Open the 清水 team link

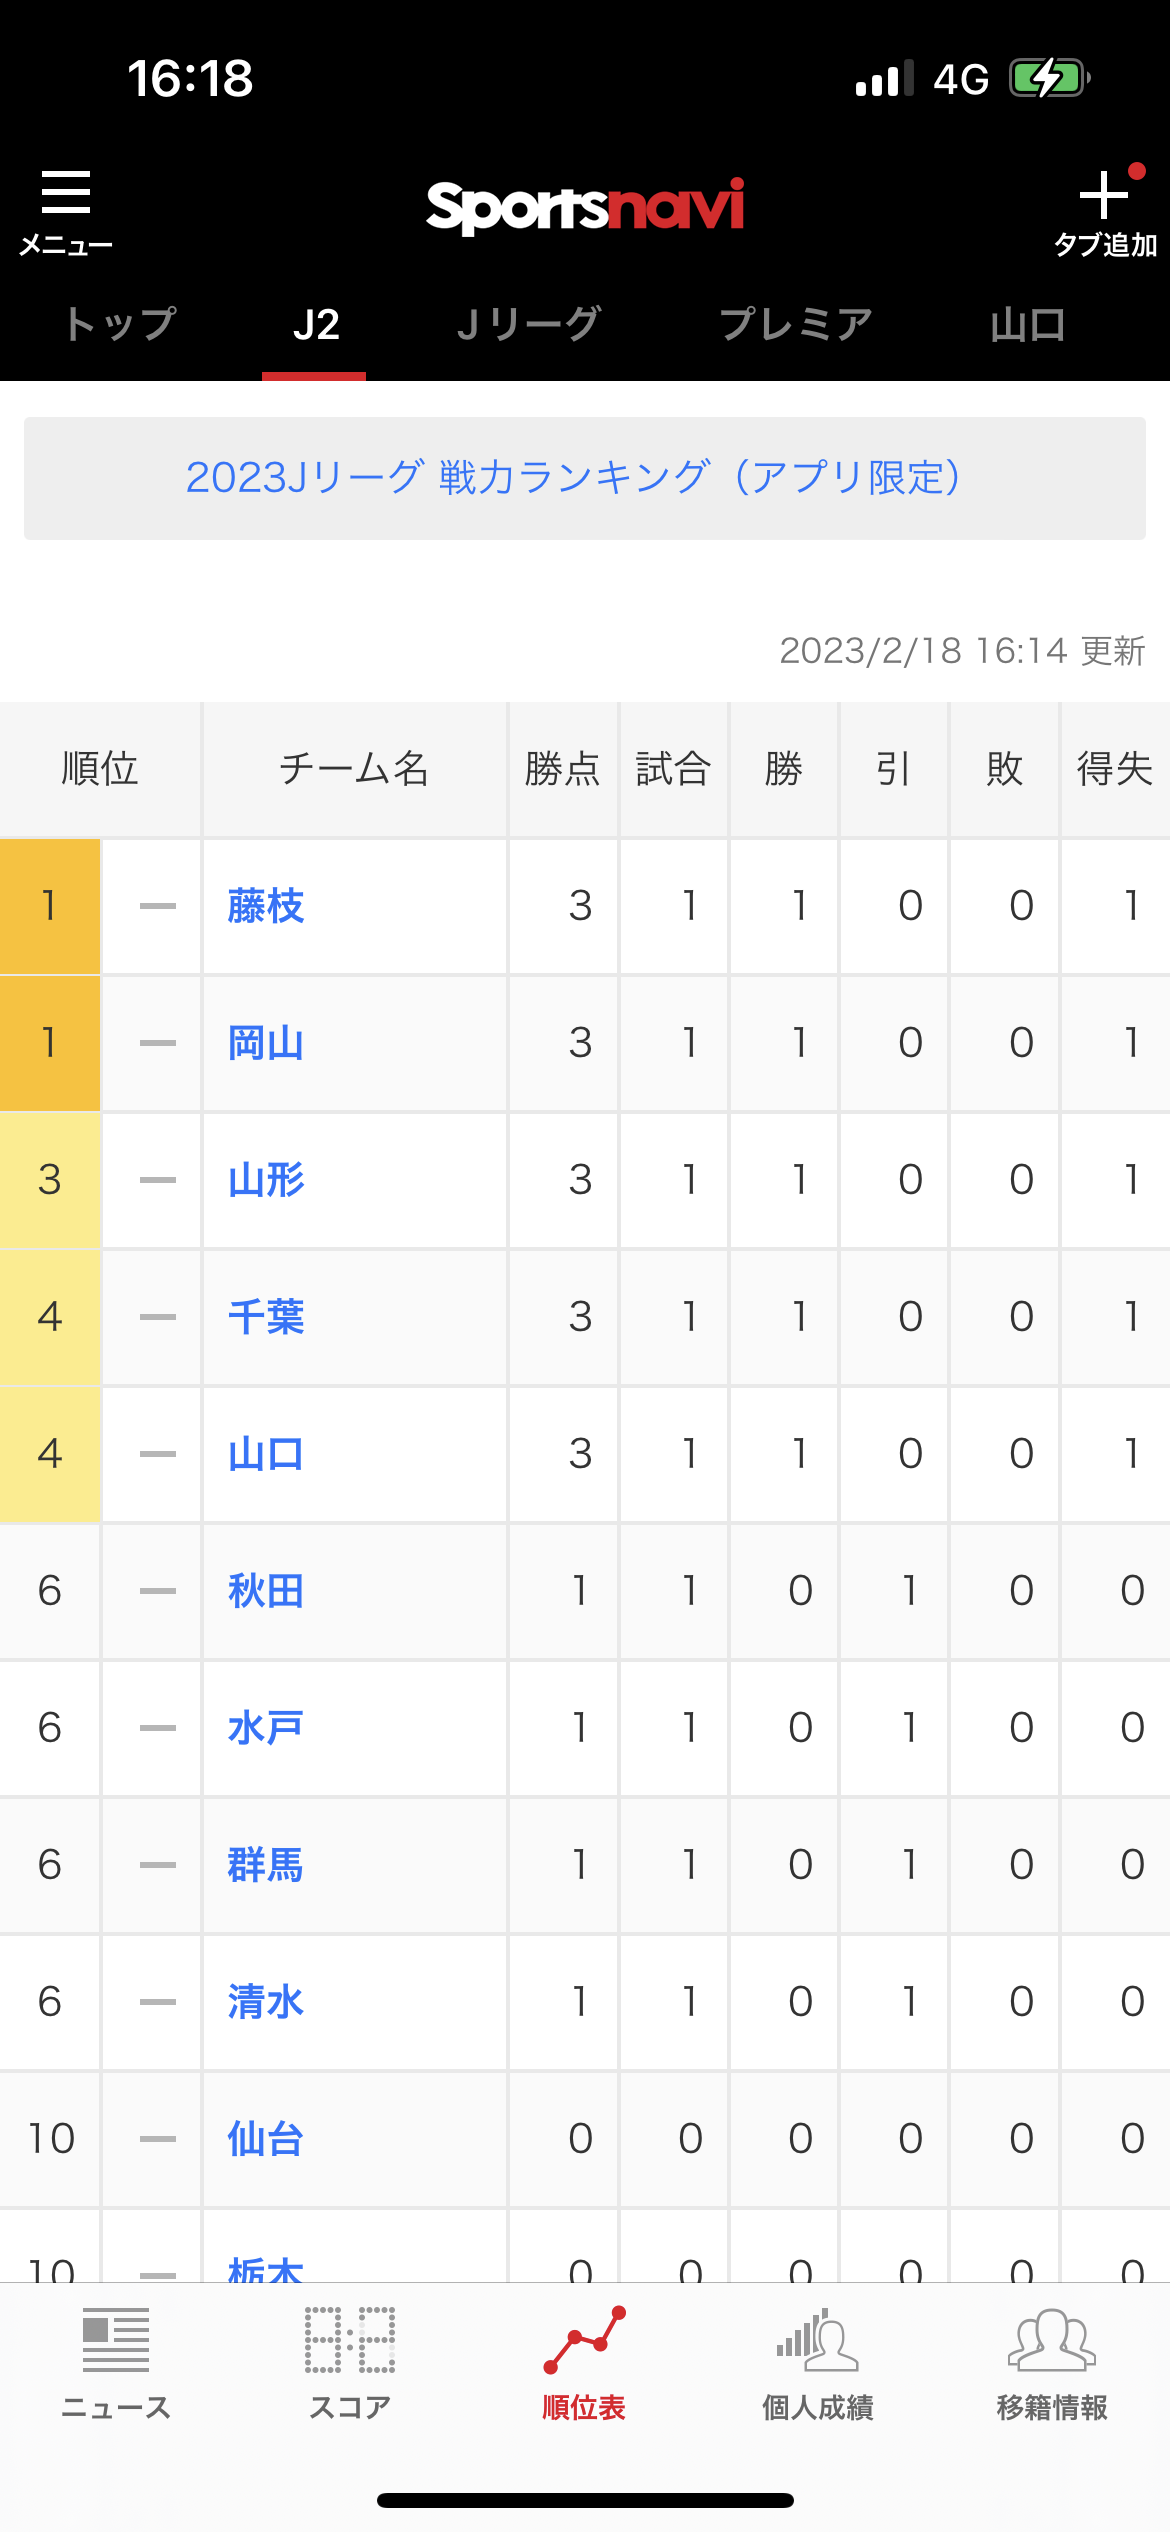[x=266, y=2002]
